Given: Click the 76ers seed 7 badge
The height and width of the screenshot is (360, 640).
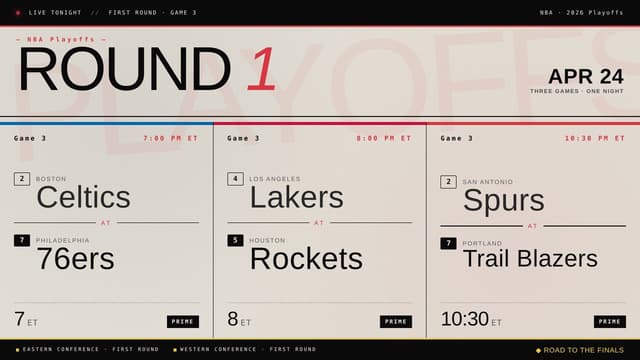Looking at the screenshot, I should 22,240.
